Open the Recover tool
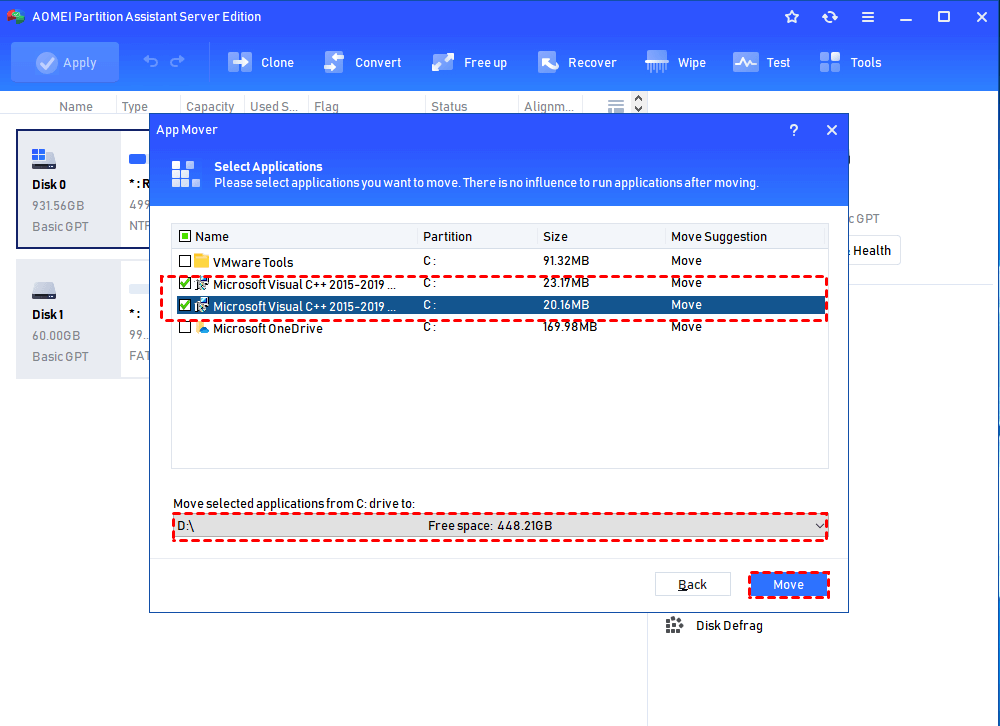This screenshot has height=726, width=1000. tap(577, 63)
